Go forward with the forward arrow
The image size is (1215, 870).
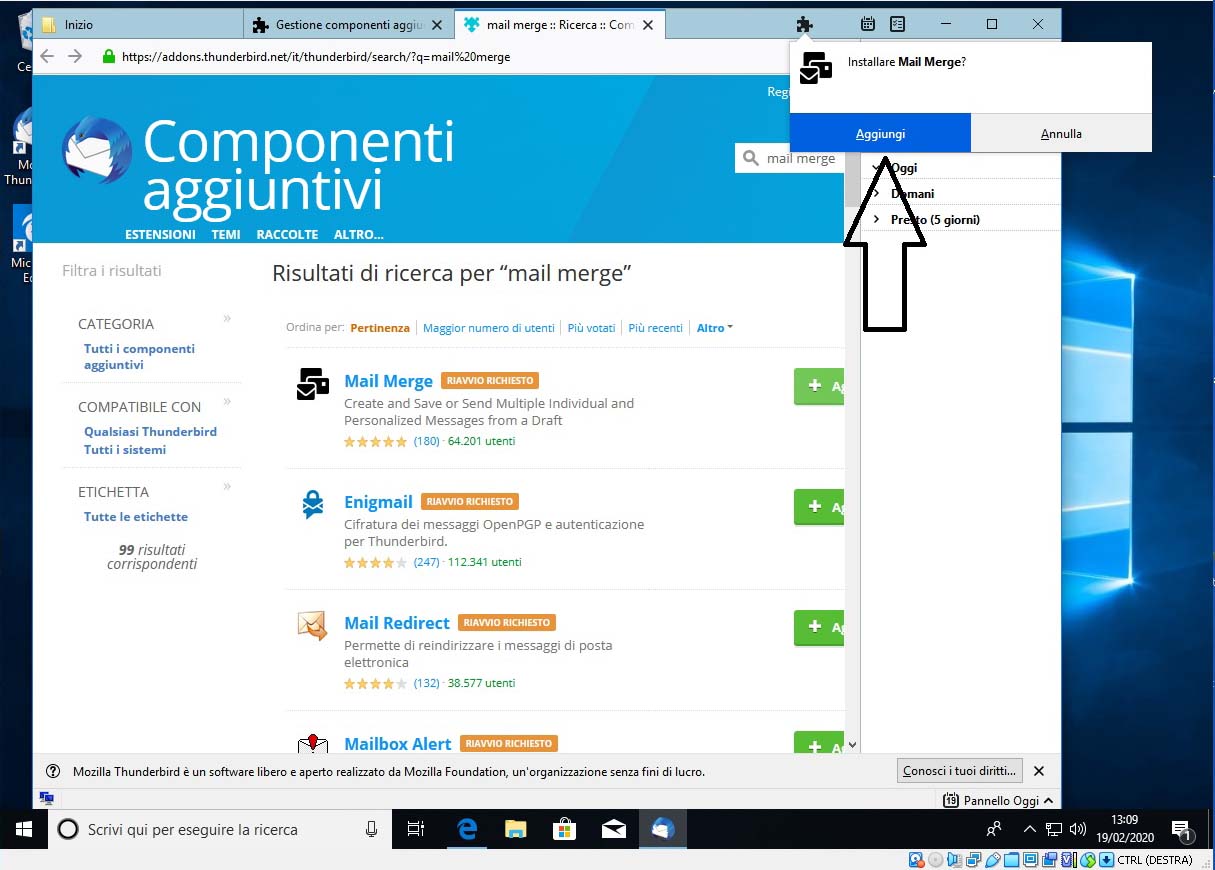(75, 56)
